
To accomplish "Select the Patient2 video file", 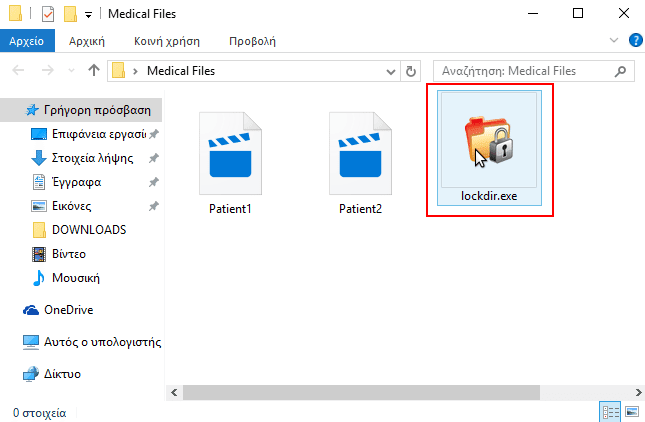I will (x=360, y=163).
